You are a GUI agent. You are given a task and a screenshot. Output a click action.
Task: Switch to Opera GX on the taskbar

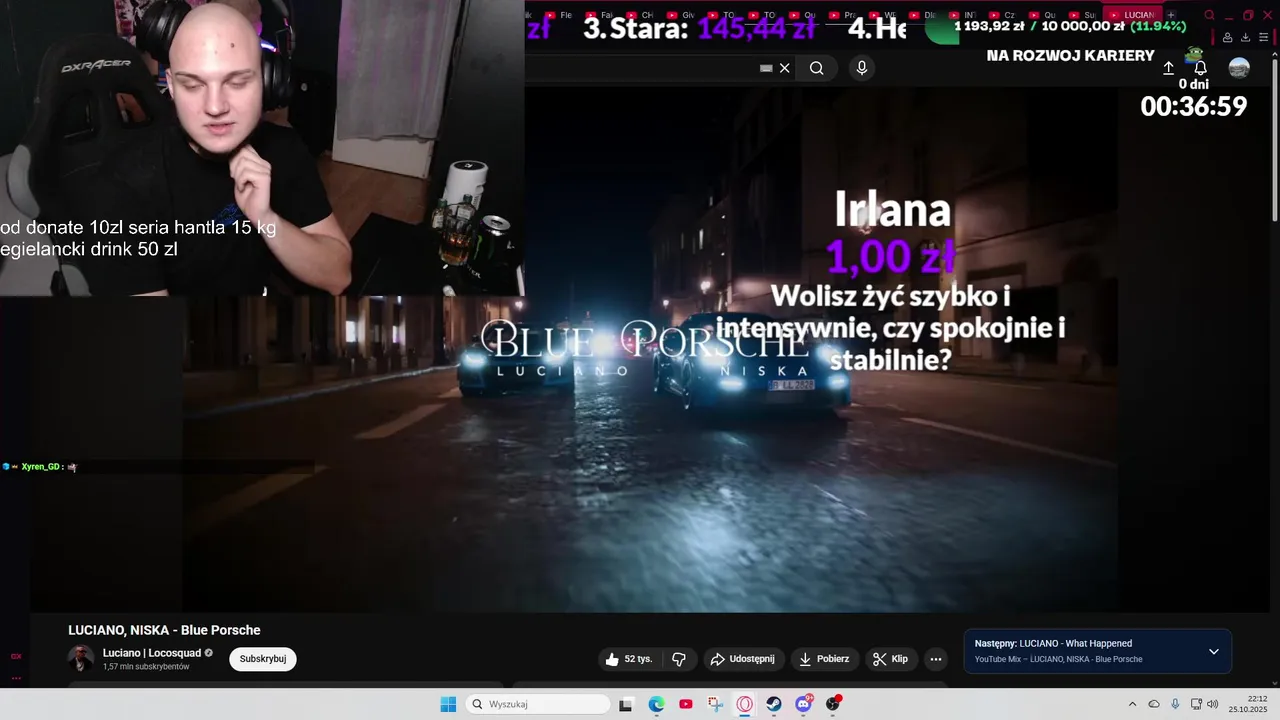click(745, 704)
